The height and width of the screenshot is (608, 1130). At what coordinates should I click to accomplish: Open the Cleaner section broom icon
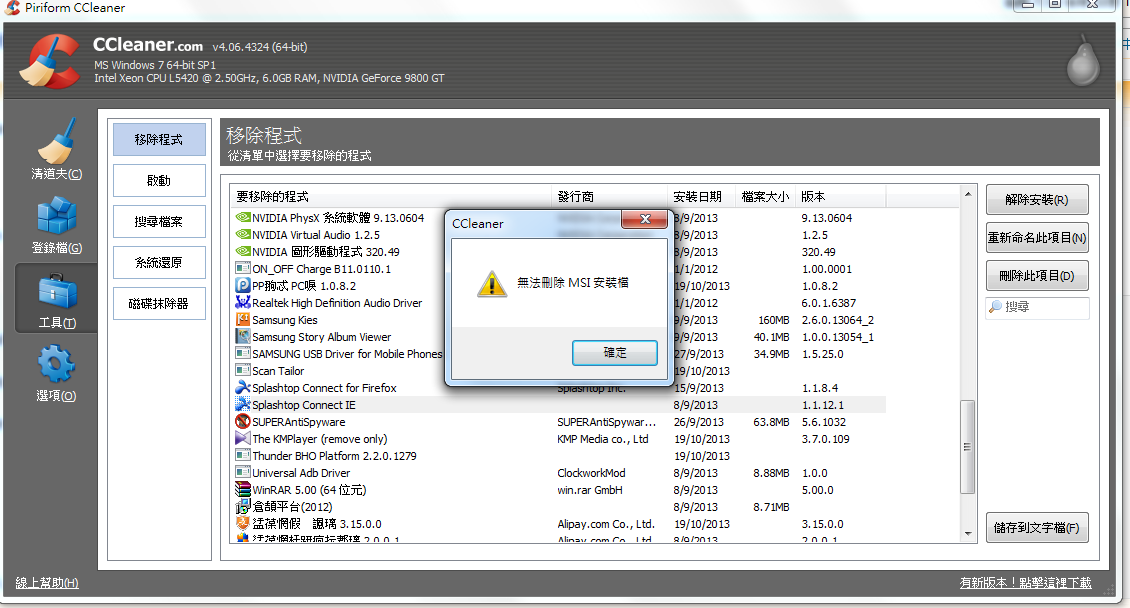(56, 141)
